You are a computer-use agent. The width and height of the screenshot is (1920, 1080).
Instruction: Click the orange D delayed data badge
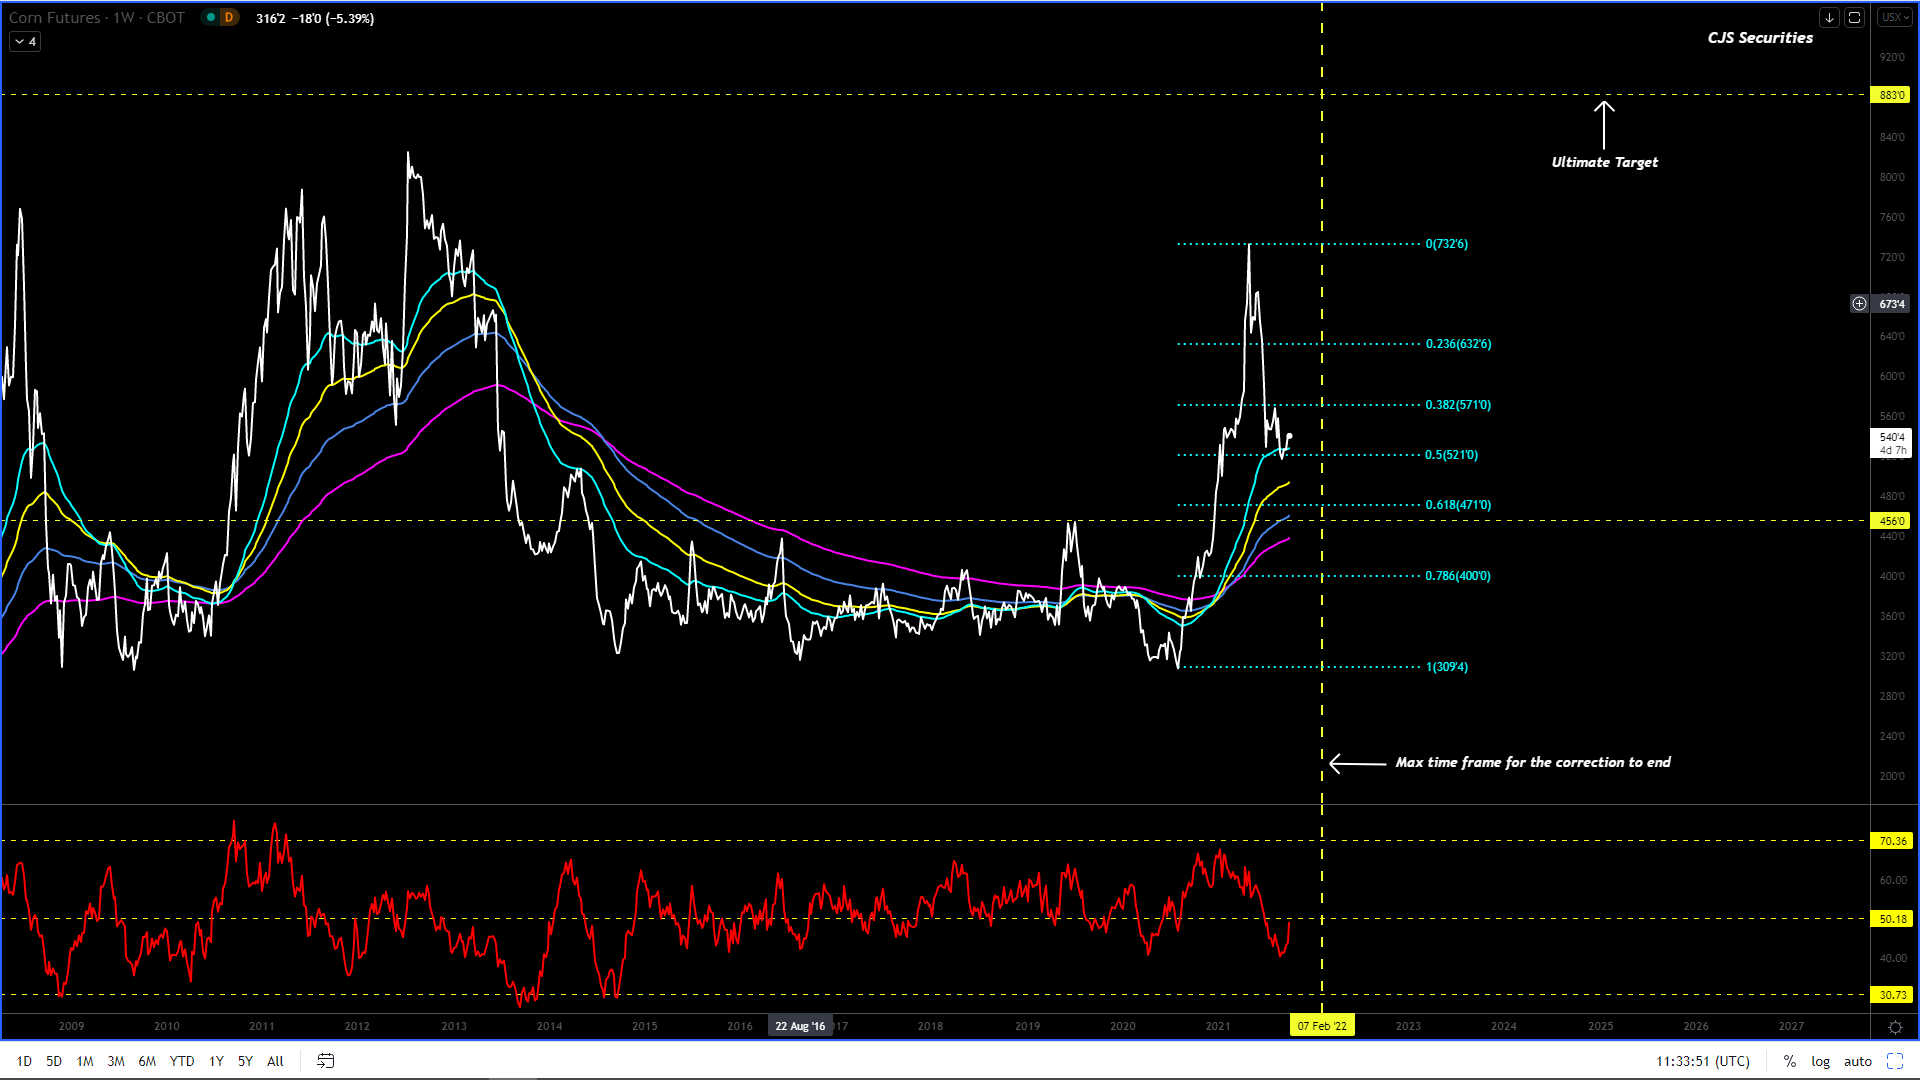229,18
